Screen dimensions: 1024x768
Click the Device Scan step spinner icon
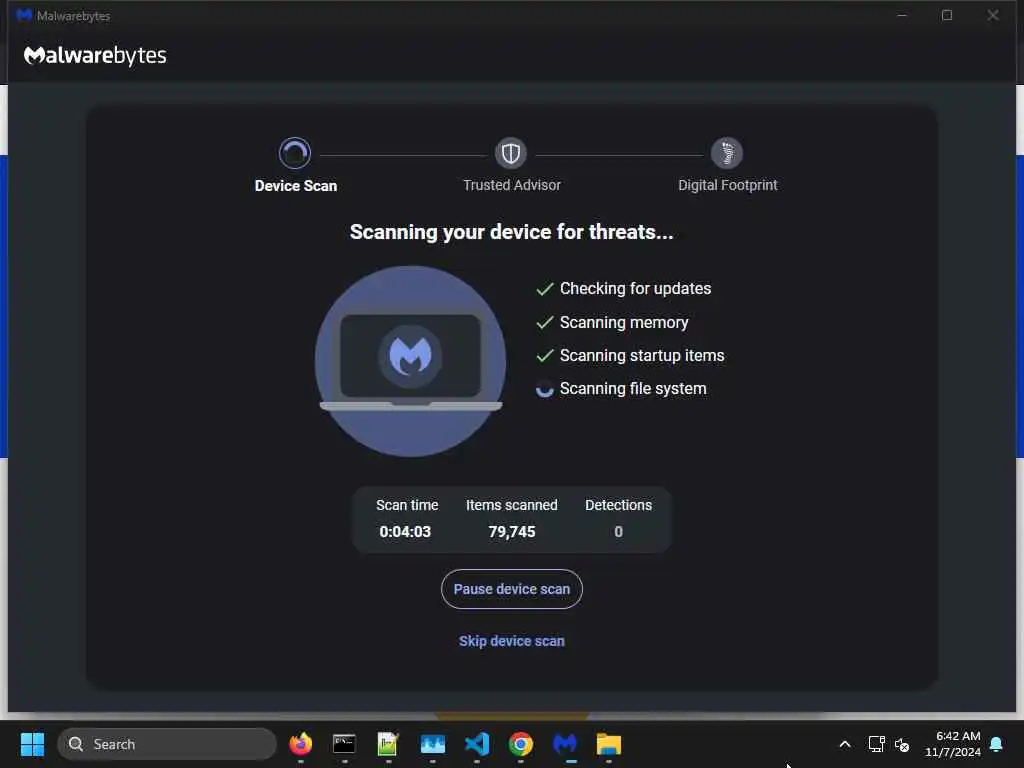295,153
